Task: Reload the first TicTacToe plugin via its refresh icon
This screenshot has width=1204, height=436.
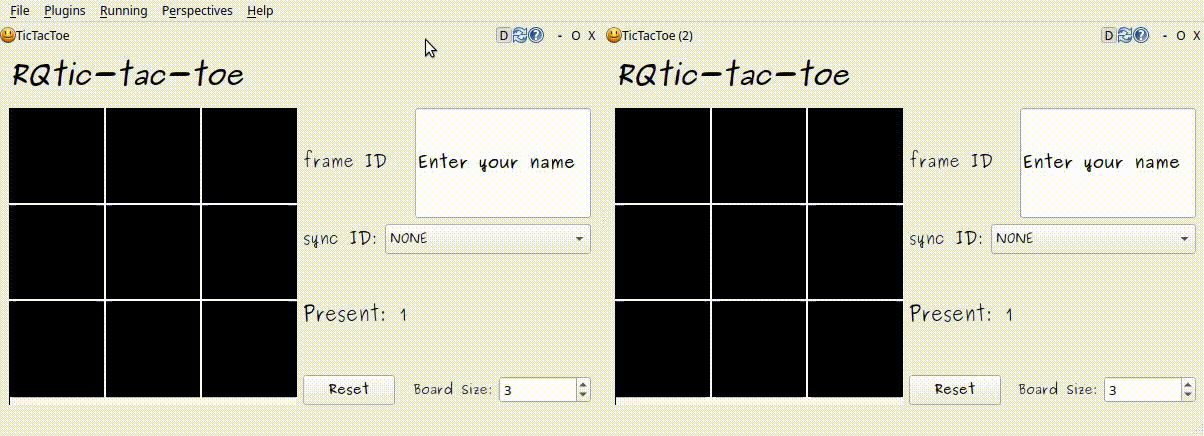Action: tap(520, 35)
